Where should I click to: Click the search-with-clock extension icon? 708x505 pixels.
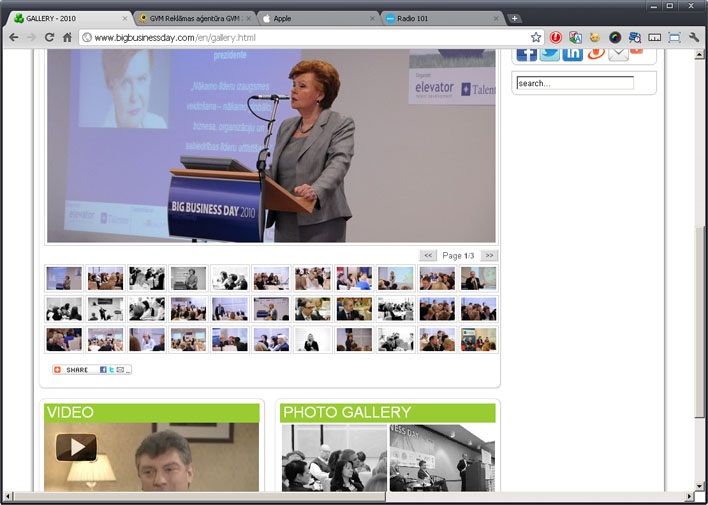(x=635, y=37)
